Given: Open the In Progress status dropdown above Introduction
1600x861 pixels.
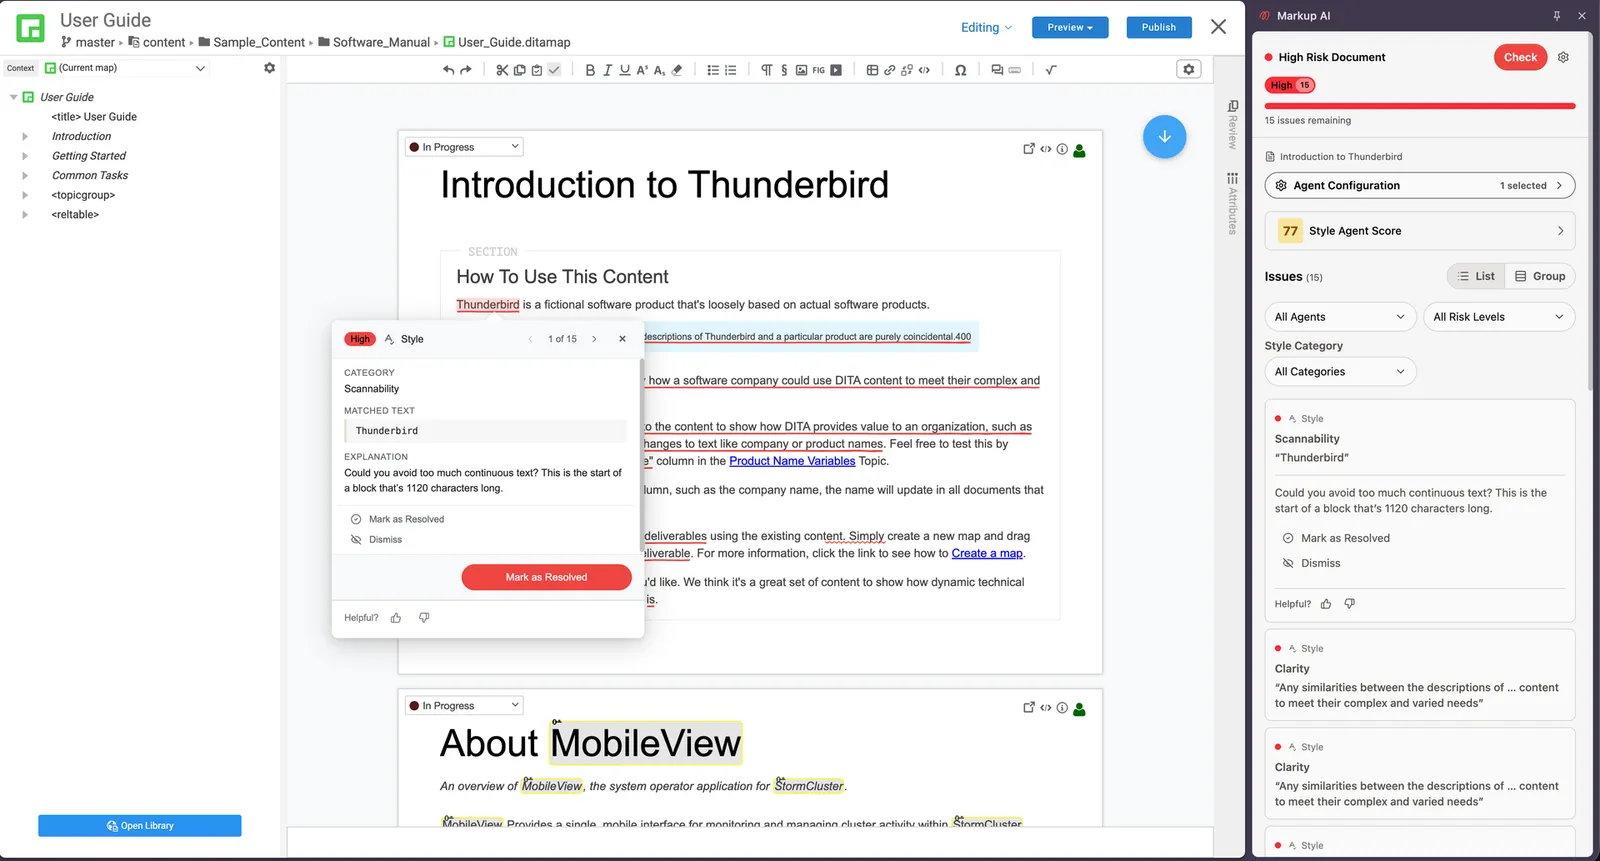Looking at the screenshot, I should tap(464, 147).
